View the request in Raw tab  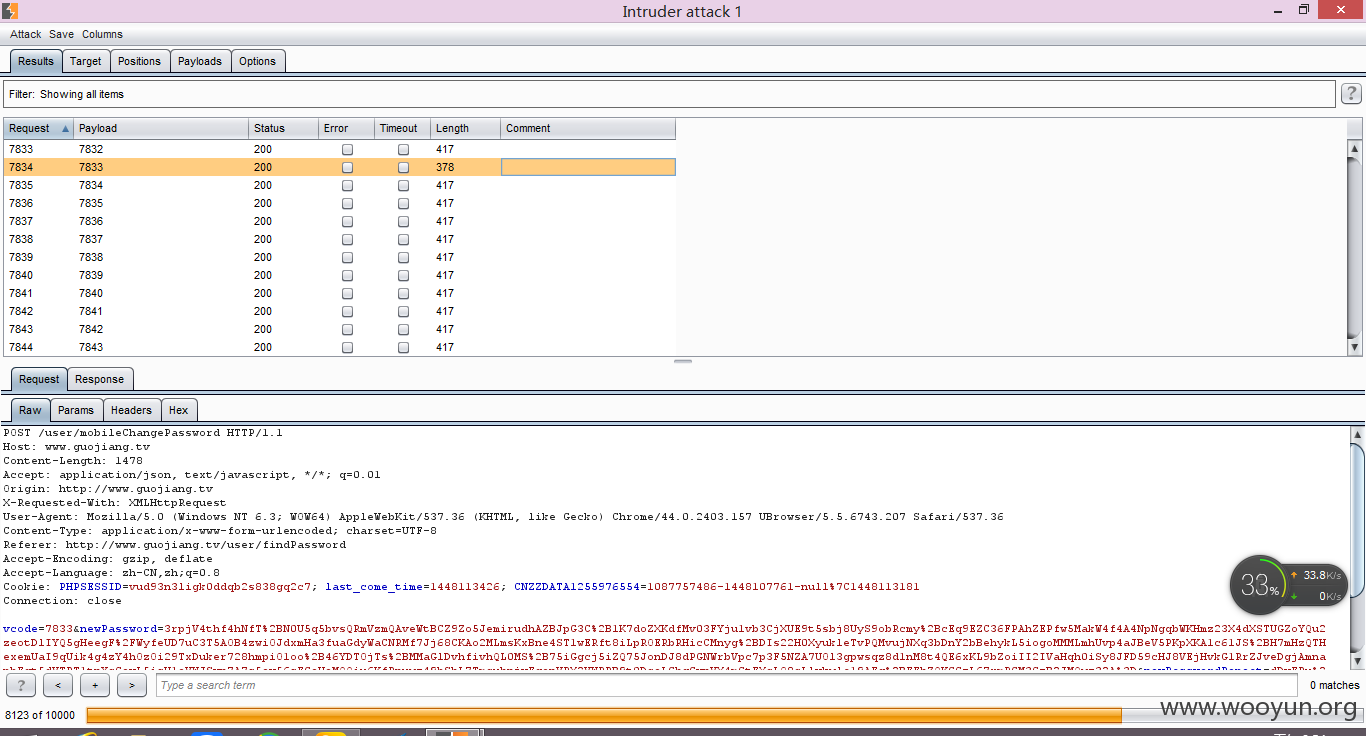click(30, 410)
